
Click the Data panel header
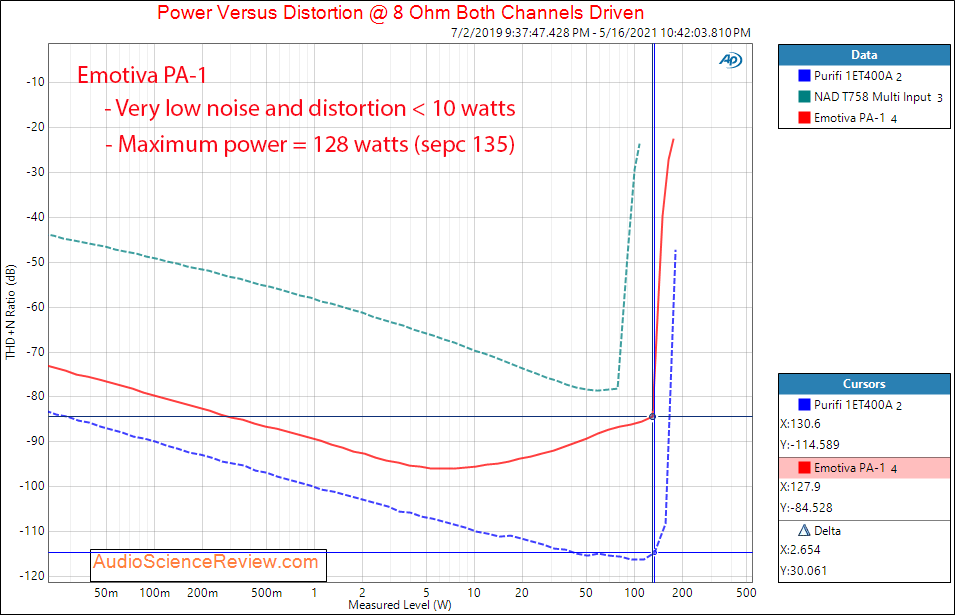click(x=864, y=55)
